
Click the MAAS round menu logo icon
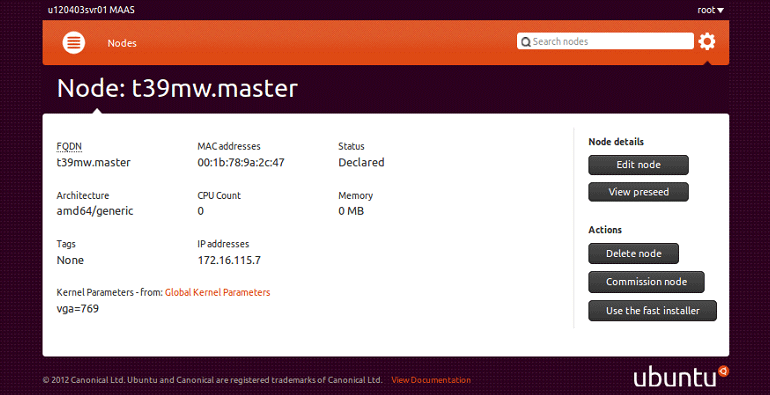[x=74, y=43]
